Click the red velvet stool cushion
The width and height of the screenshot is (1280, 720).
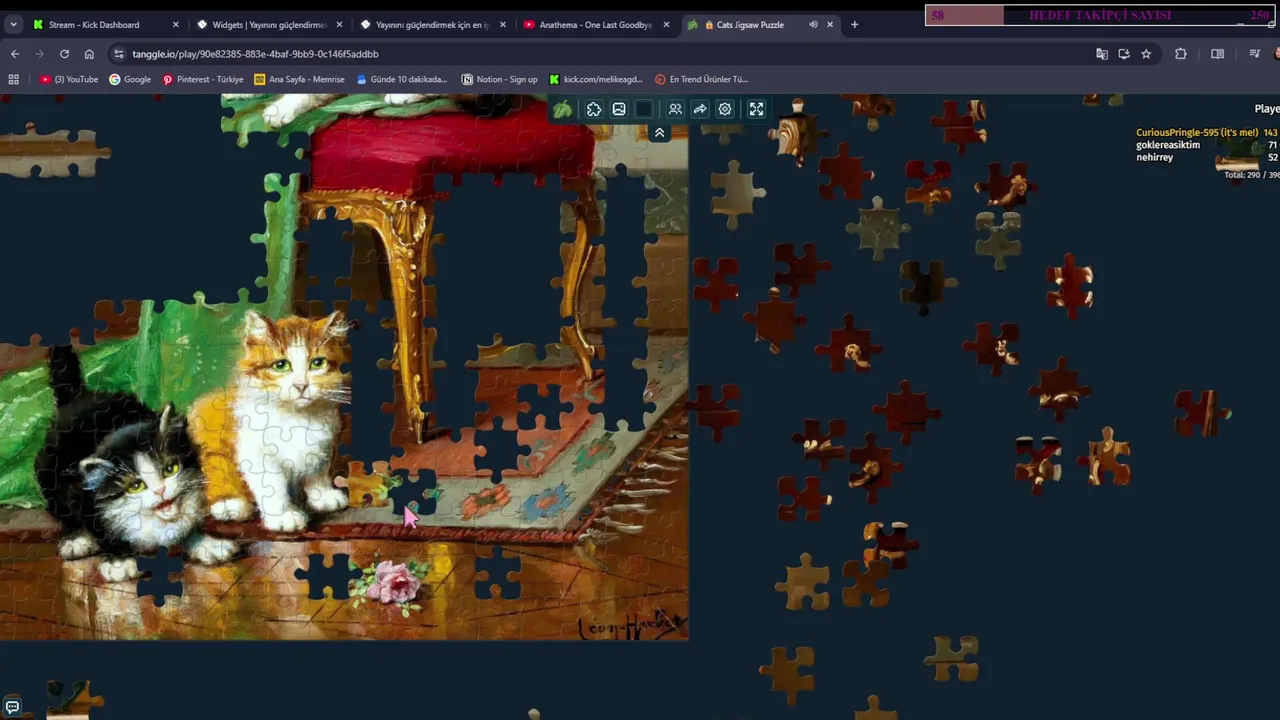click(452, 153)
